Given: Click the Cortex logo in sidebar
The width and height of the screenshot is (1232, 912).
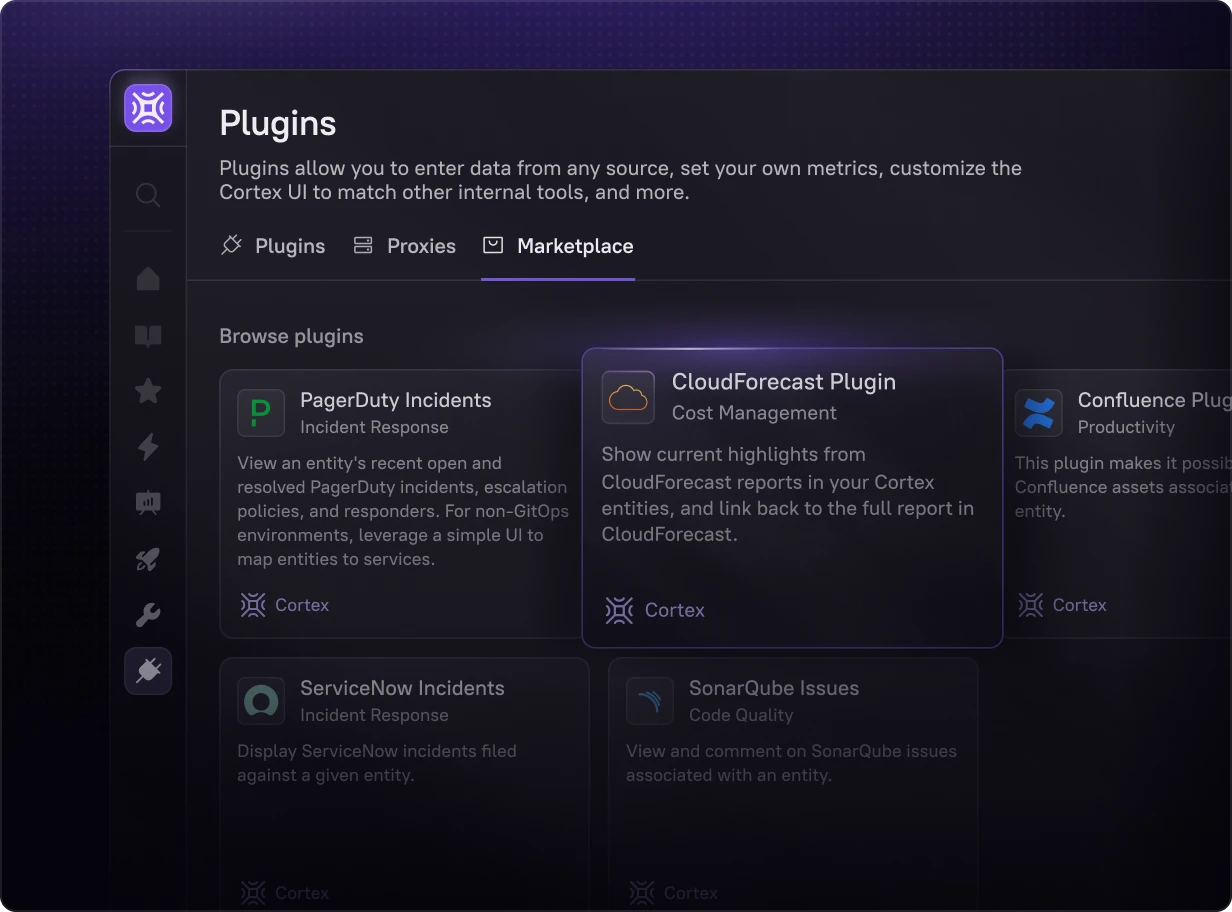Looking at the screenshot, I should [148, 108].
